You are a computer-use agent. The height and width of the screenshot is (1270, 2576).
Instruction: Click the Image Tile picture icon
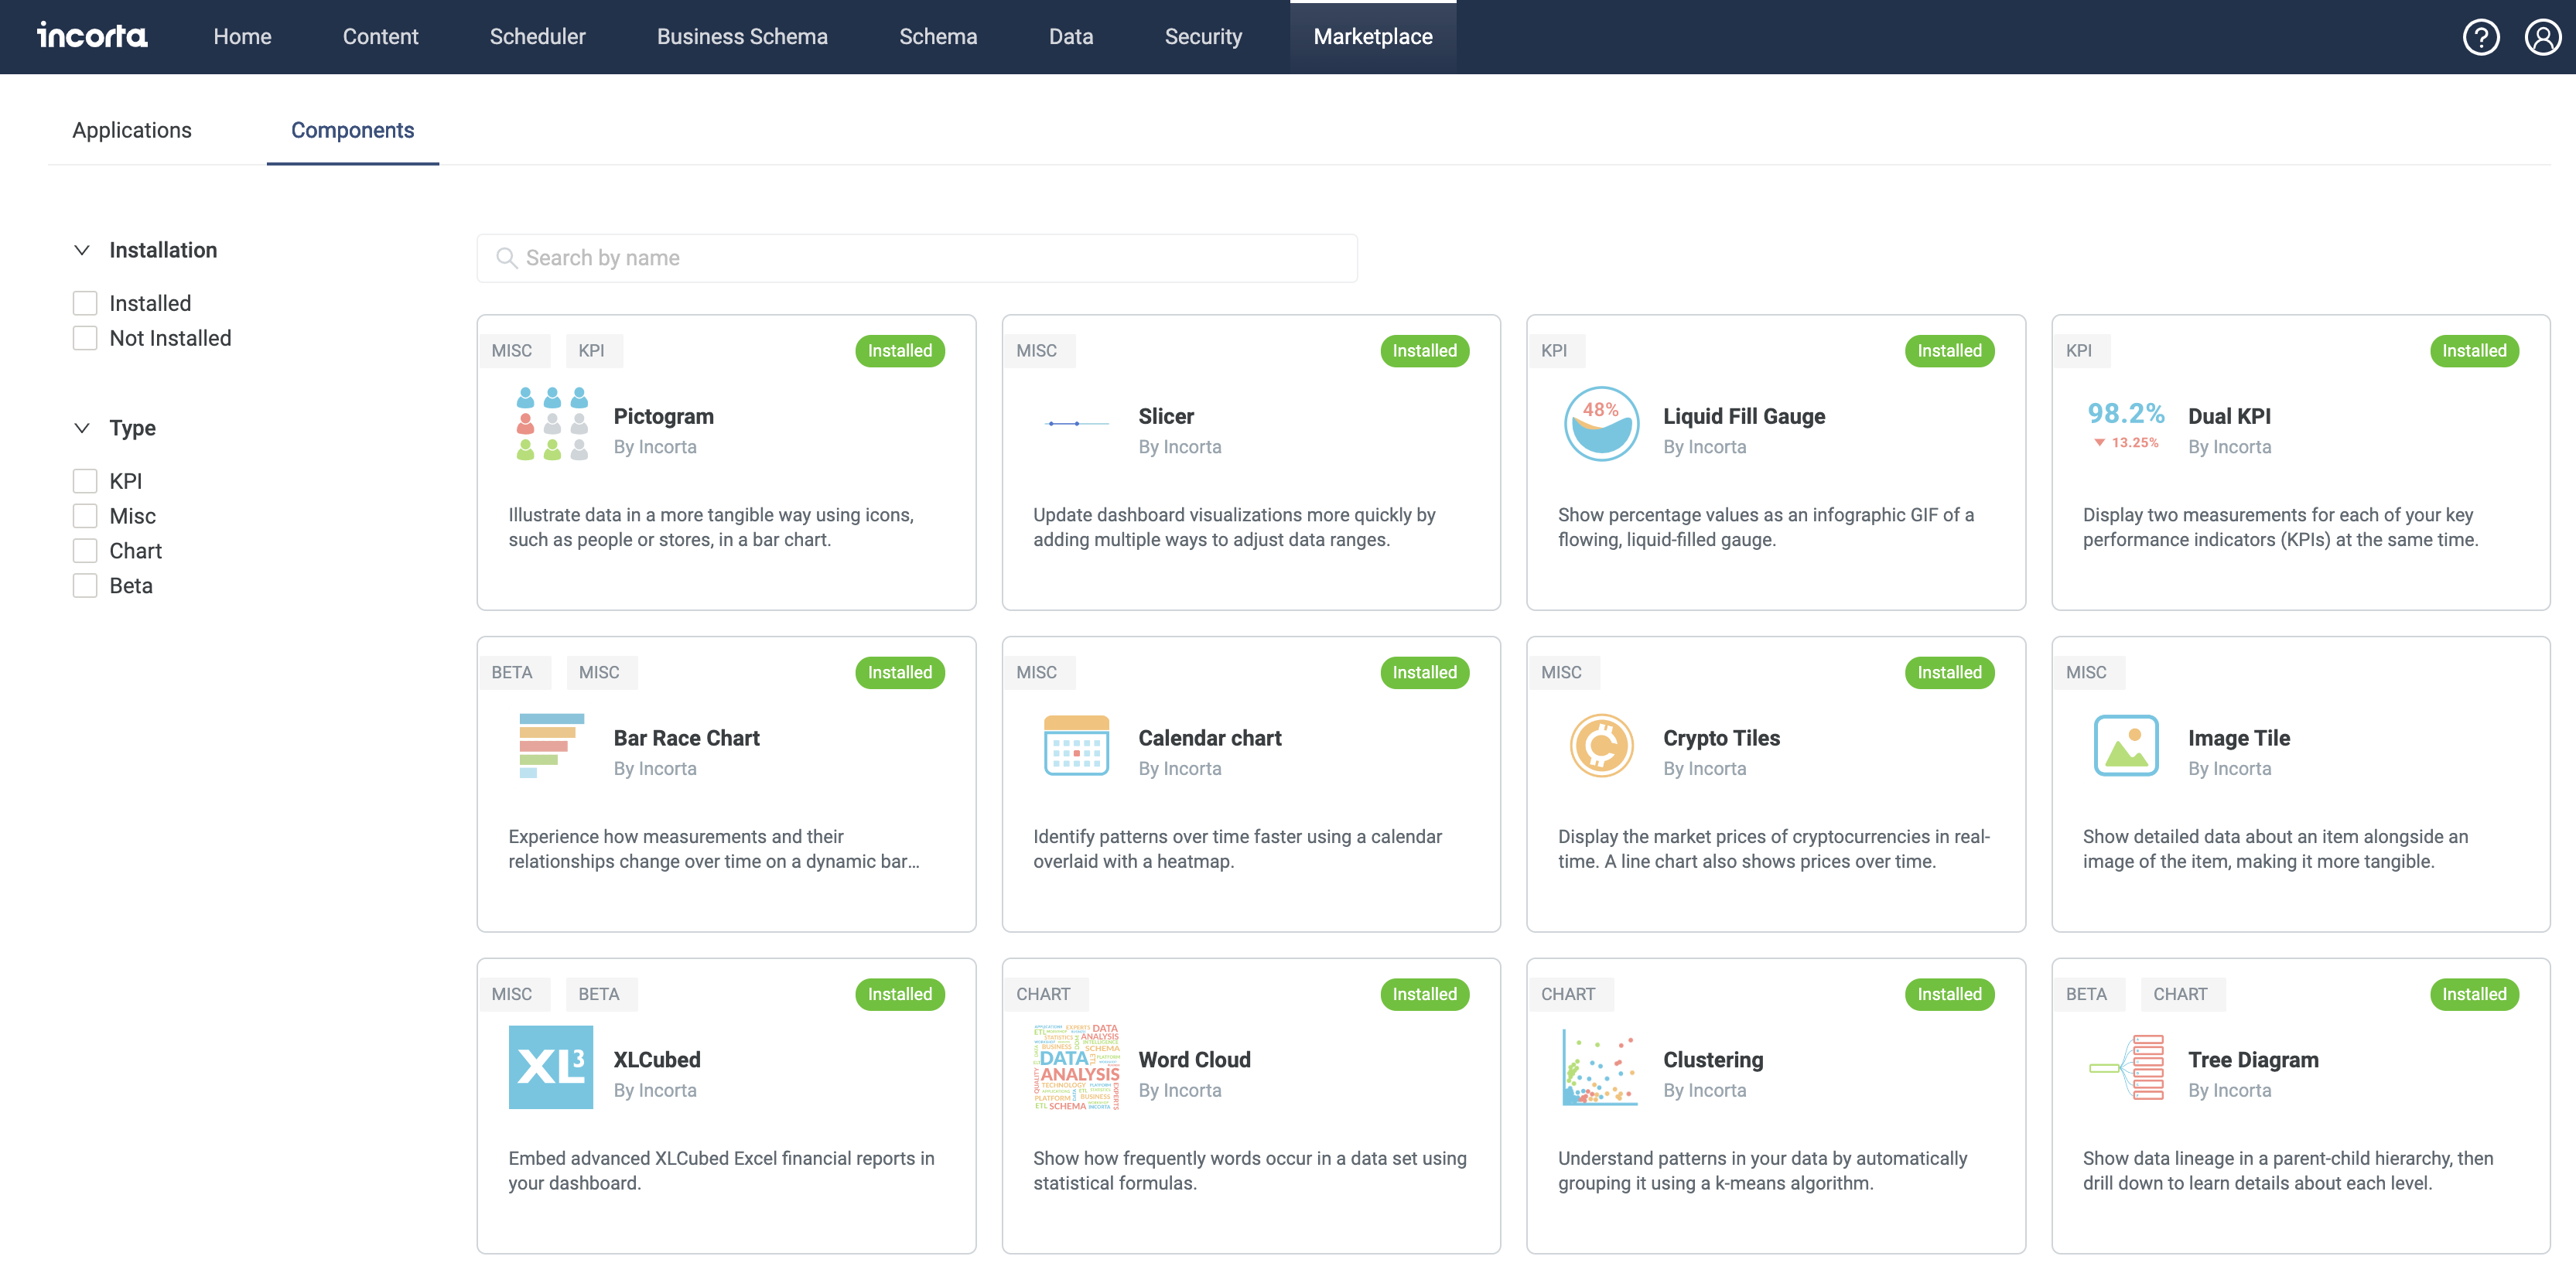pyautogui.click(x=2126, y=746)
